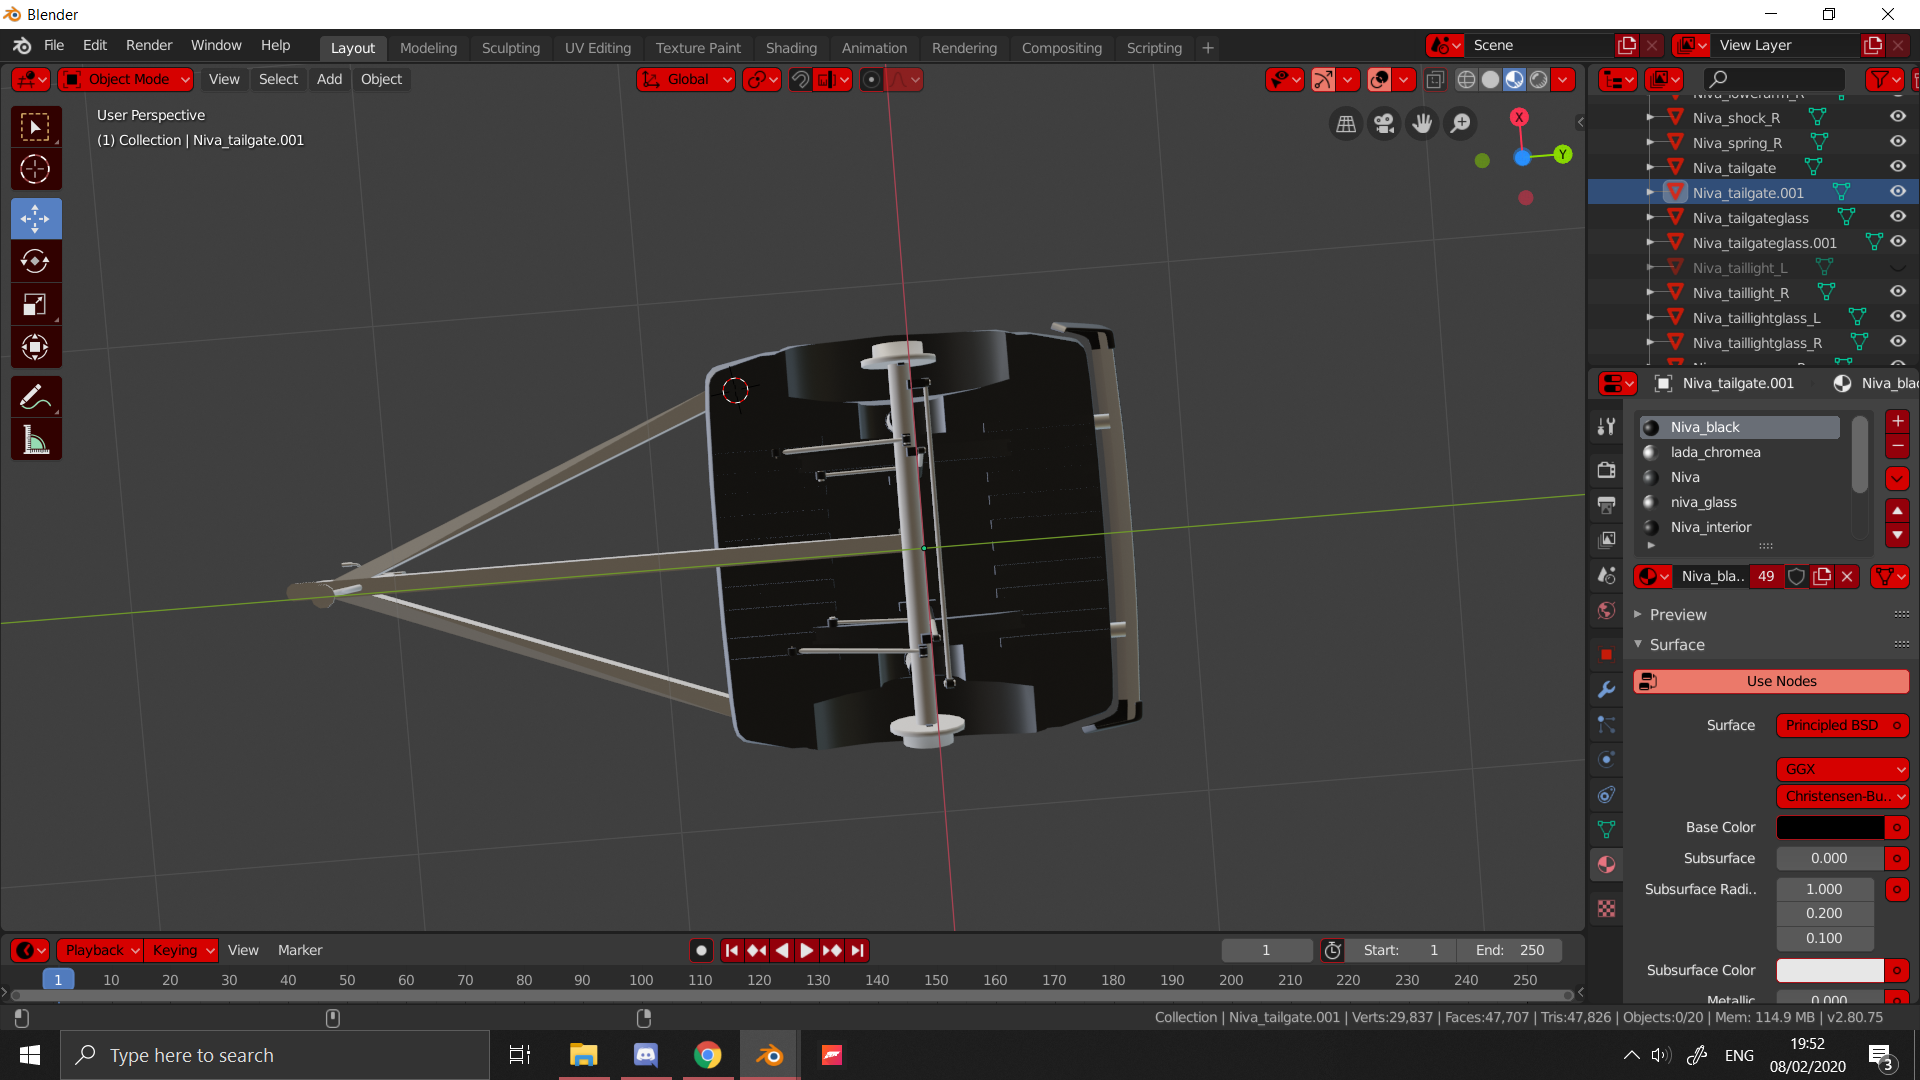Open the Render menu
Image resolution: width=1920 pixels, height=1080 pixels.
[148, 45]
